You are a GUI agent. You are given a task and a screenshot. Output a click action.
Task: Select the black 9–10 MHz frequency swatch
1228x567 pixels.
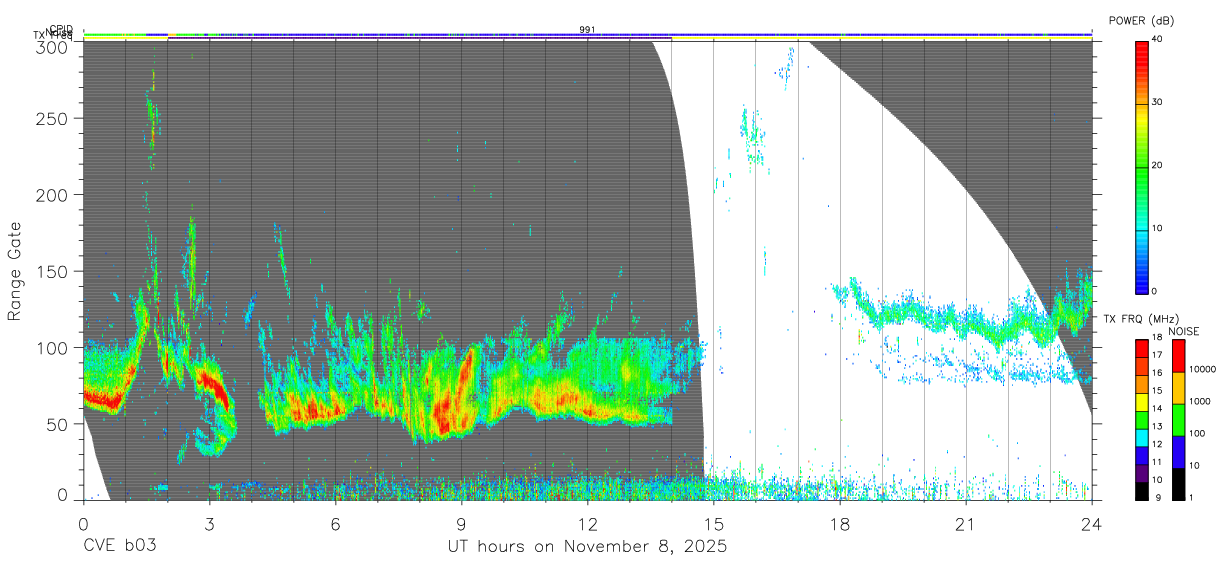[1141, 489]
